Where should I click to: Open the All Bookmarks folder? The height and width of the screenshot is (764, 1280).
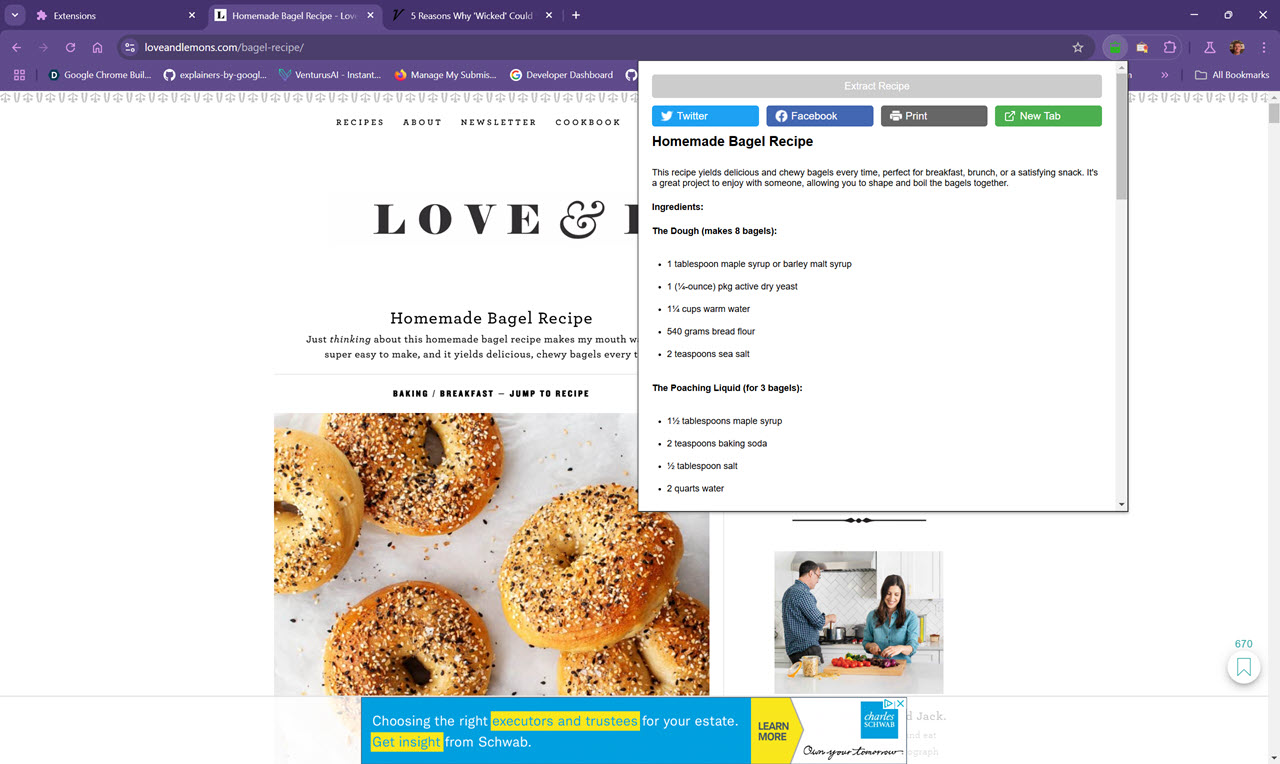[1232, 75]
